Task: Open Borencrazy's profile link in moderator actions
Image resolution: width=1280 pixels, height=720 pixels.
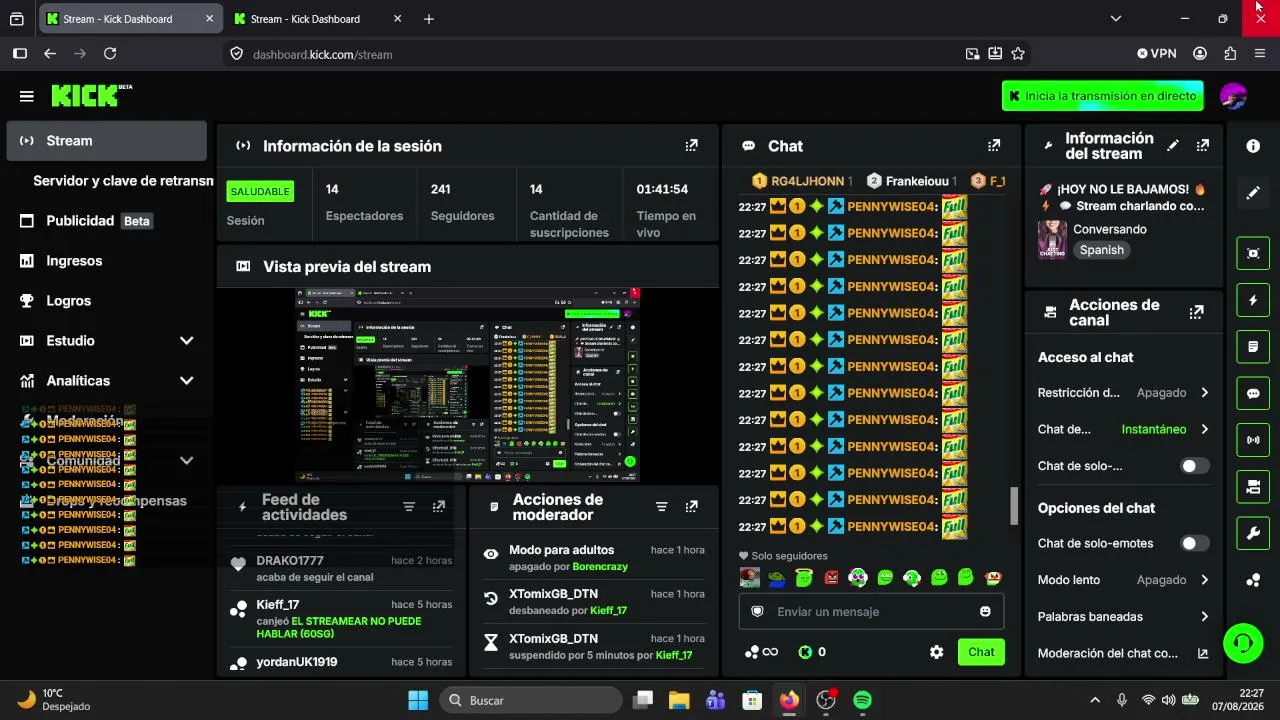Action: click(x=600, y=566)
